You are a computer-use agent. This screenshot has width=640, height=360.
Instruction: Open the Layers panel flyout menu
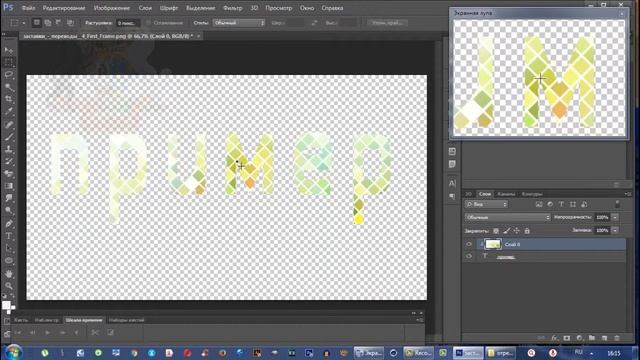(628, 194)
